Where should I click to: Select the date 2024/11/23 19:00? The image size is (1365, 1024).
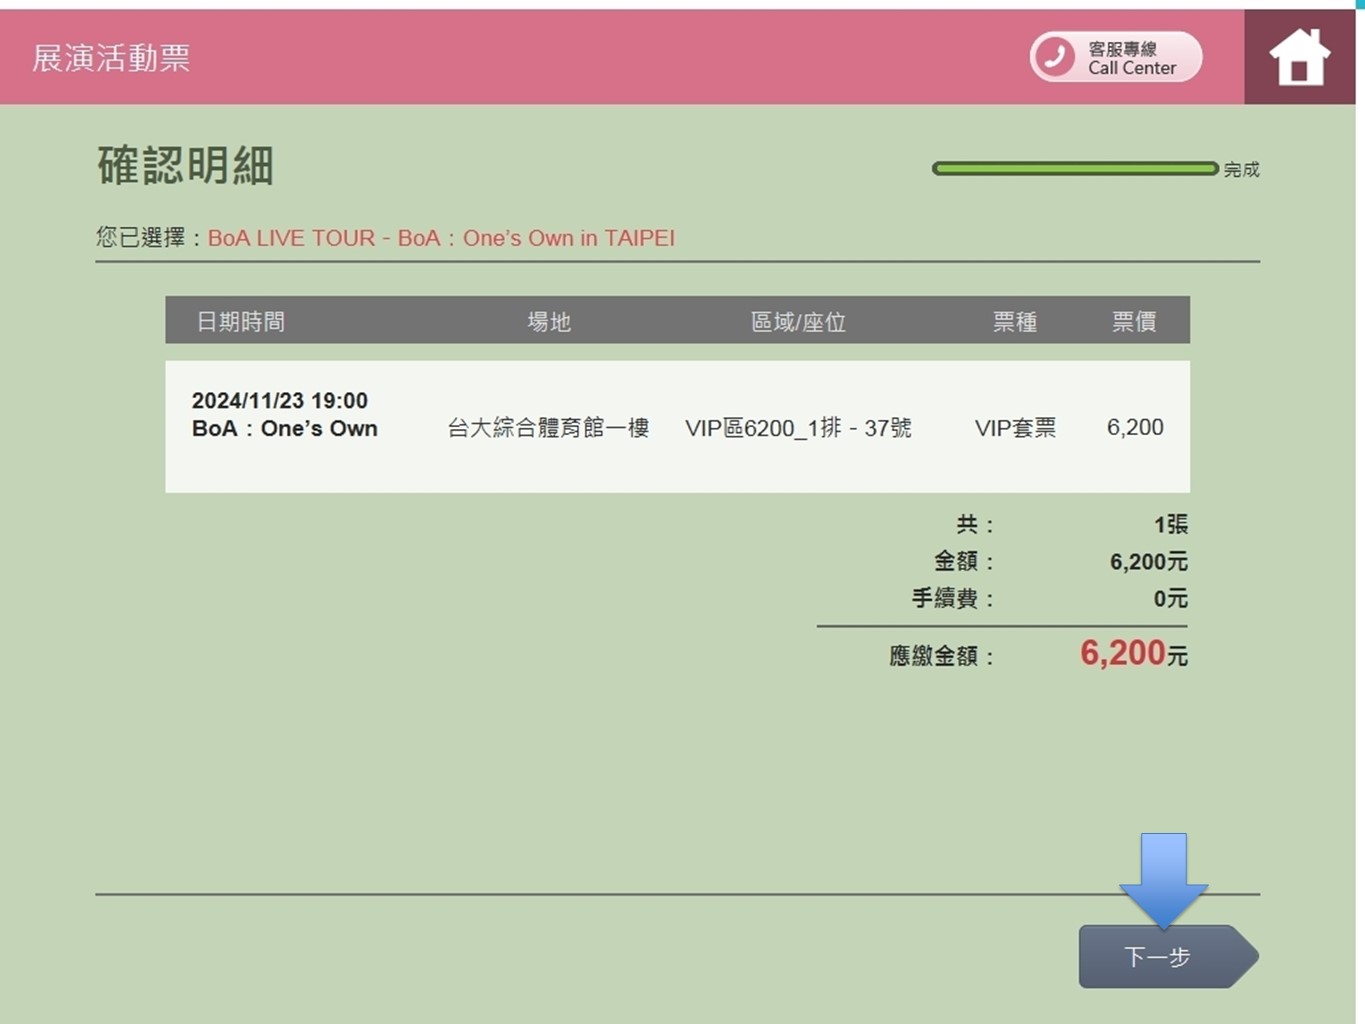coord(280,400)
